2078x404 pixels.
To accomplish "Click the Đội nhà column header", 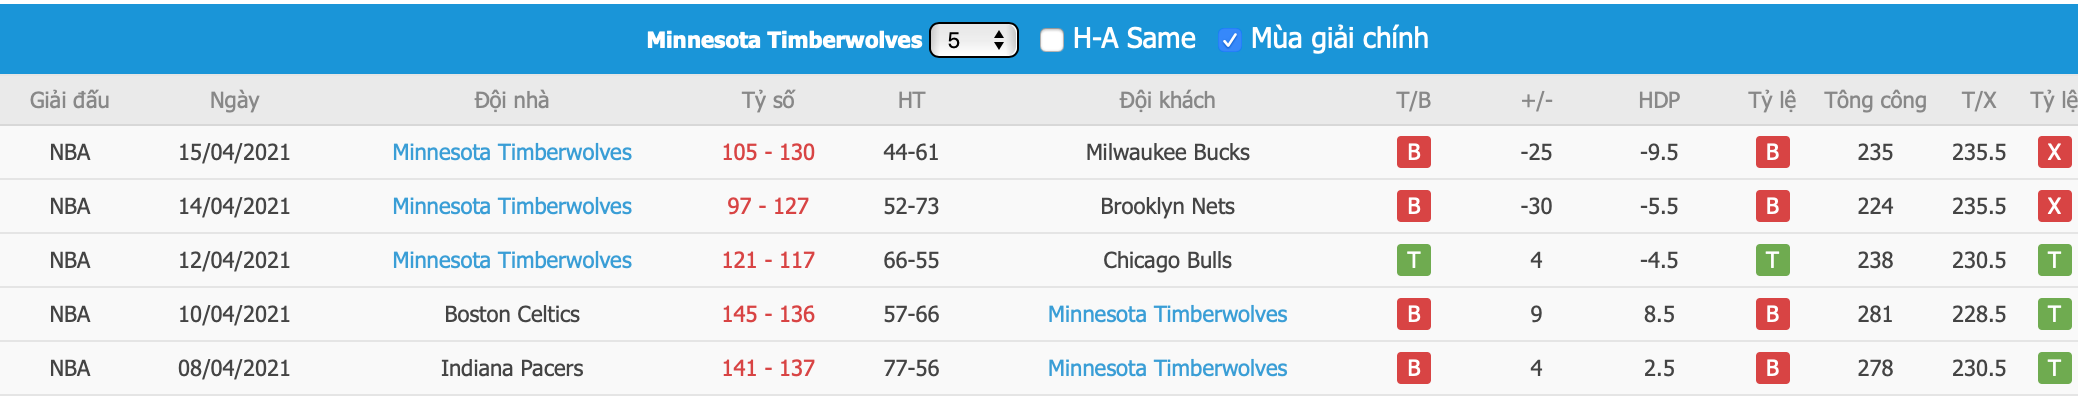I will click(512, 100).
